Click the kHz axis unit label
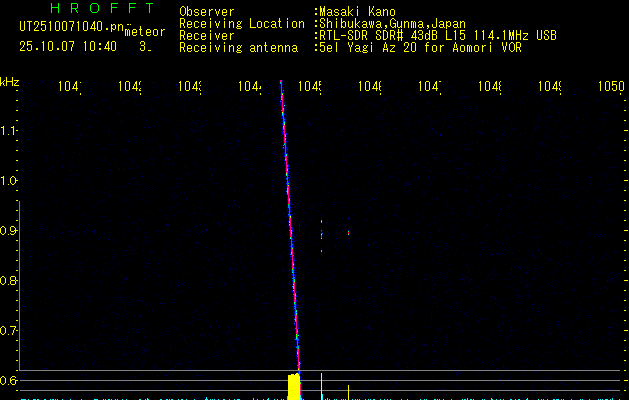Image resolution: width=629 pixels, height=400 pixels. [9, 81]
